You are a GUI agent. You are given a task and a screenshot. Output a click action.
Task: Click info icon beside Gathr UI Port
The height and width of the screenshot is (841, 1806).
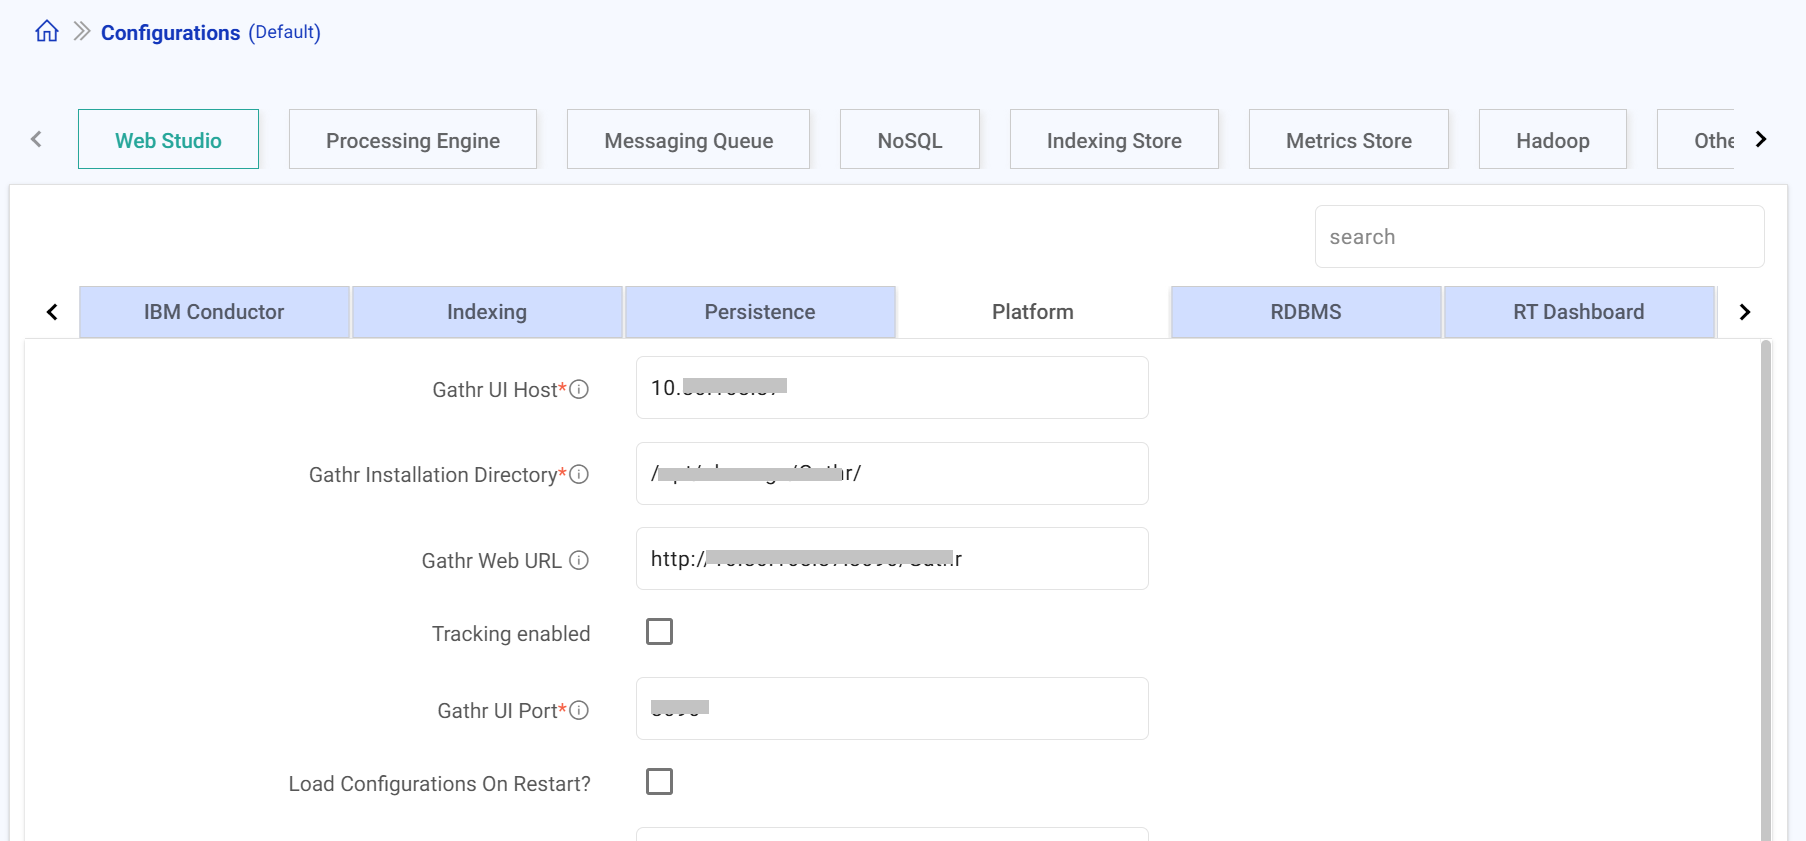[579, 710]
